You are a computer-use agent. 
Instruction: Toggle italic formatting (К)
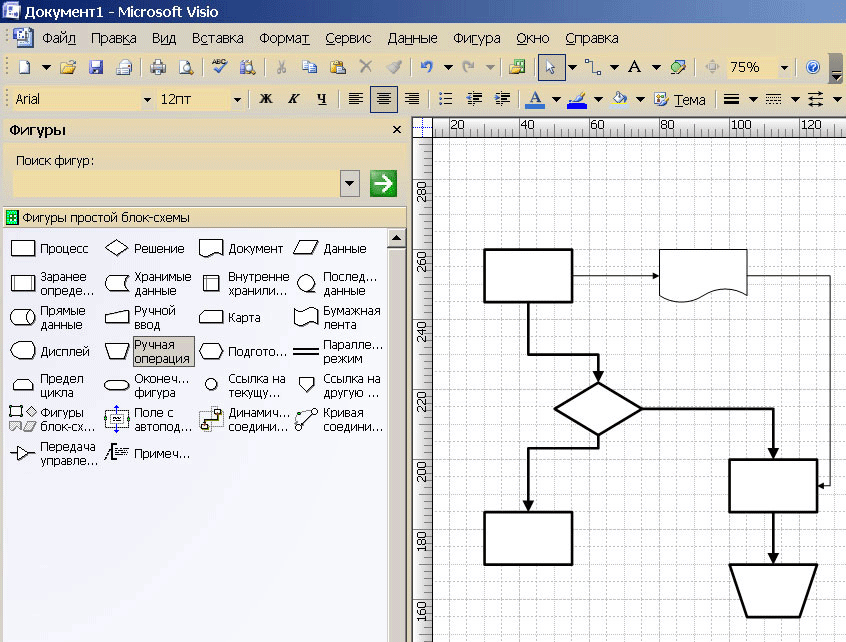pyautogui.click(x=293, y=99)
